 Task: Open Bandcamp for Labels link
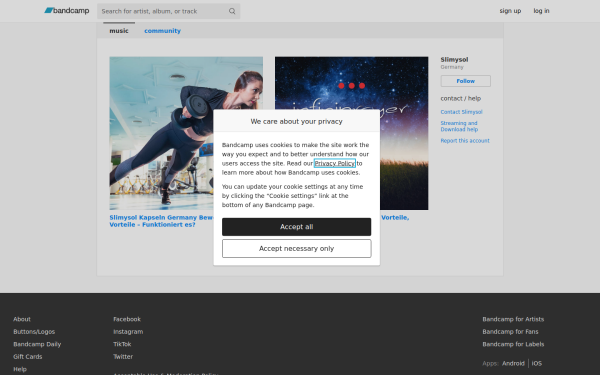pyautogui.click(x=513, y=344)
